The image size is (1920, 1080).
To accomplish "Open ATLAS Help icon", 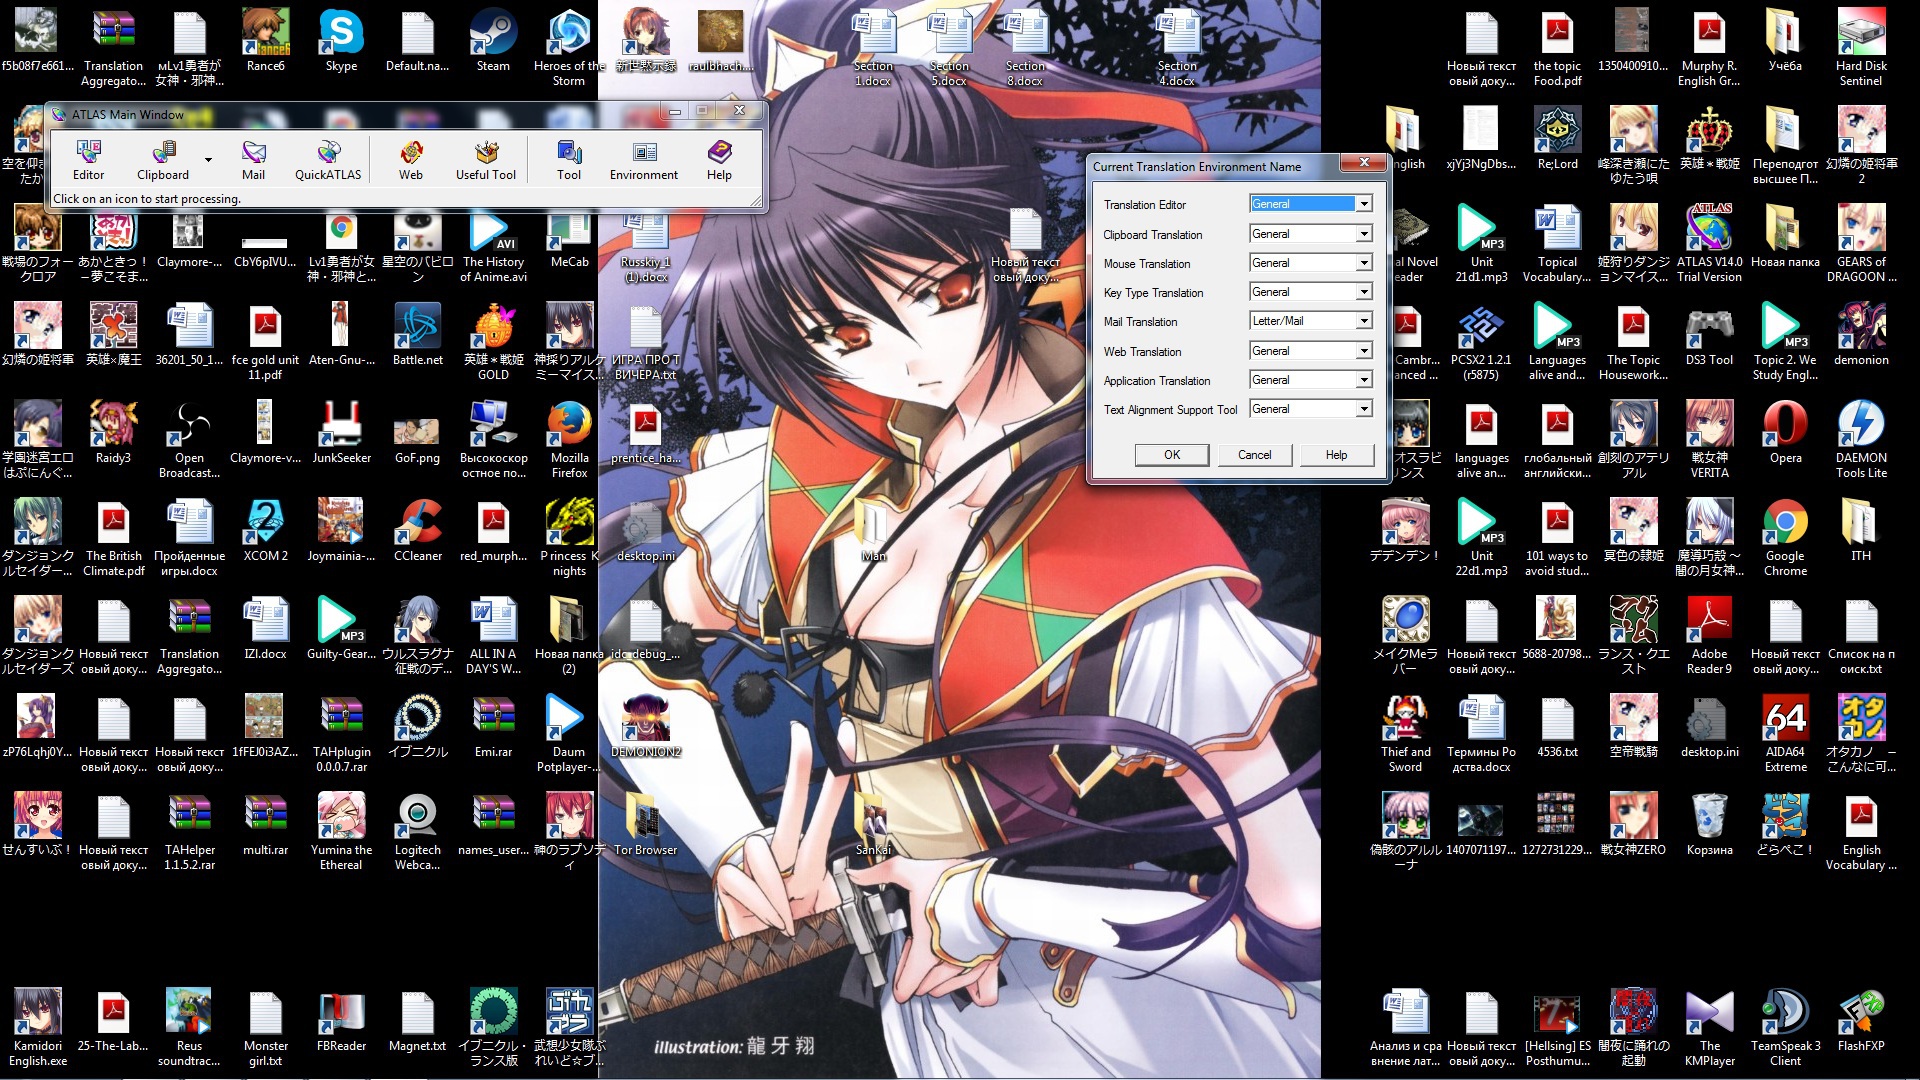I will (x=719, y=160).
